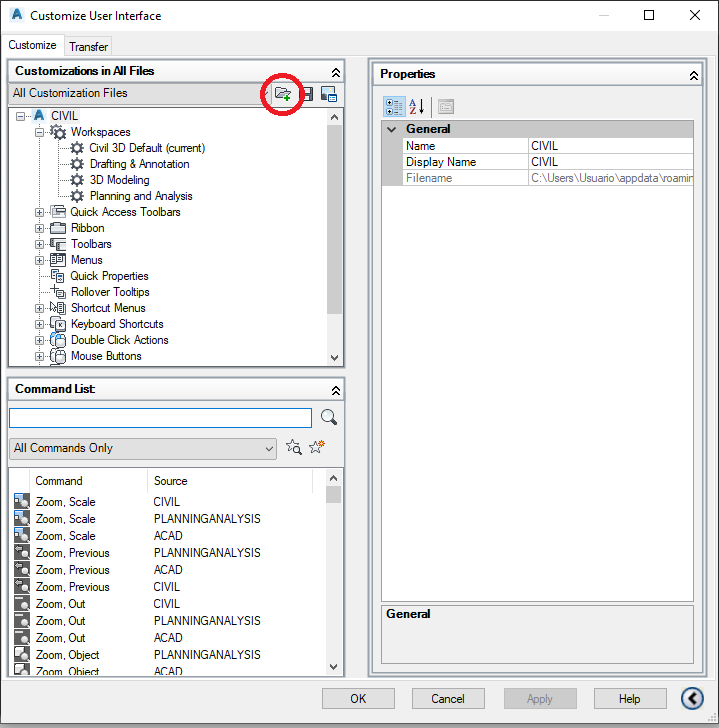Expand the Quick Access Toolbars node

[x=39, y=212]
